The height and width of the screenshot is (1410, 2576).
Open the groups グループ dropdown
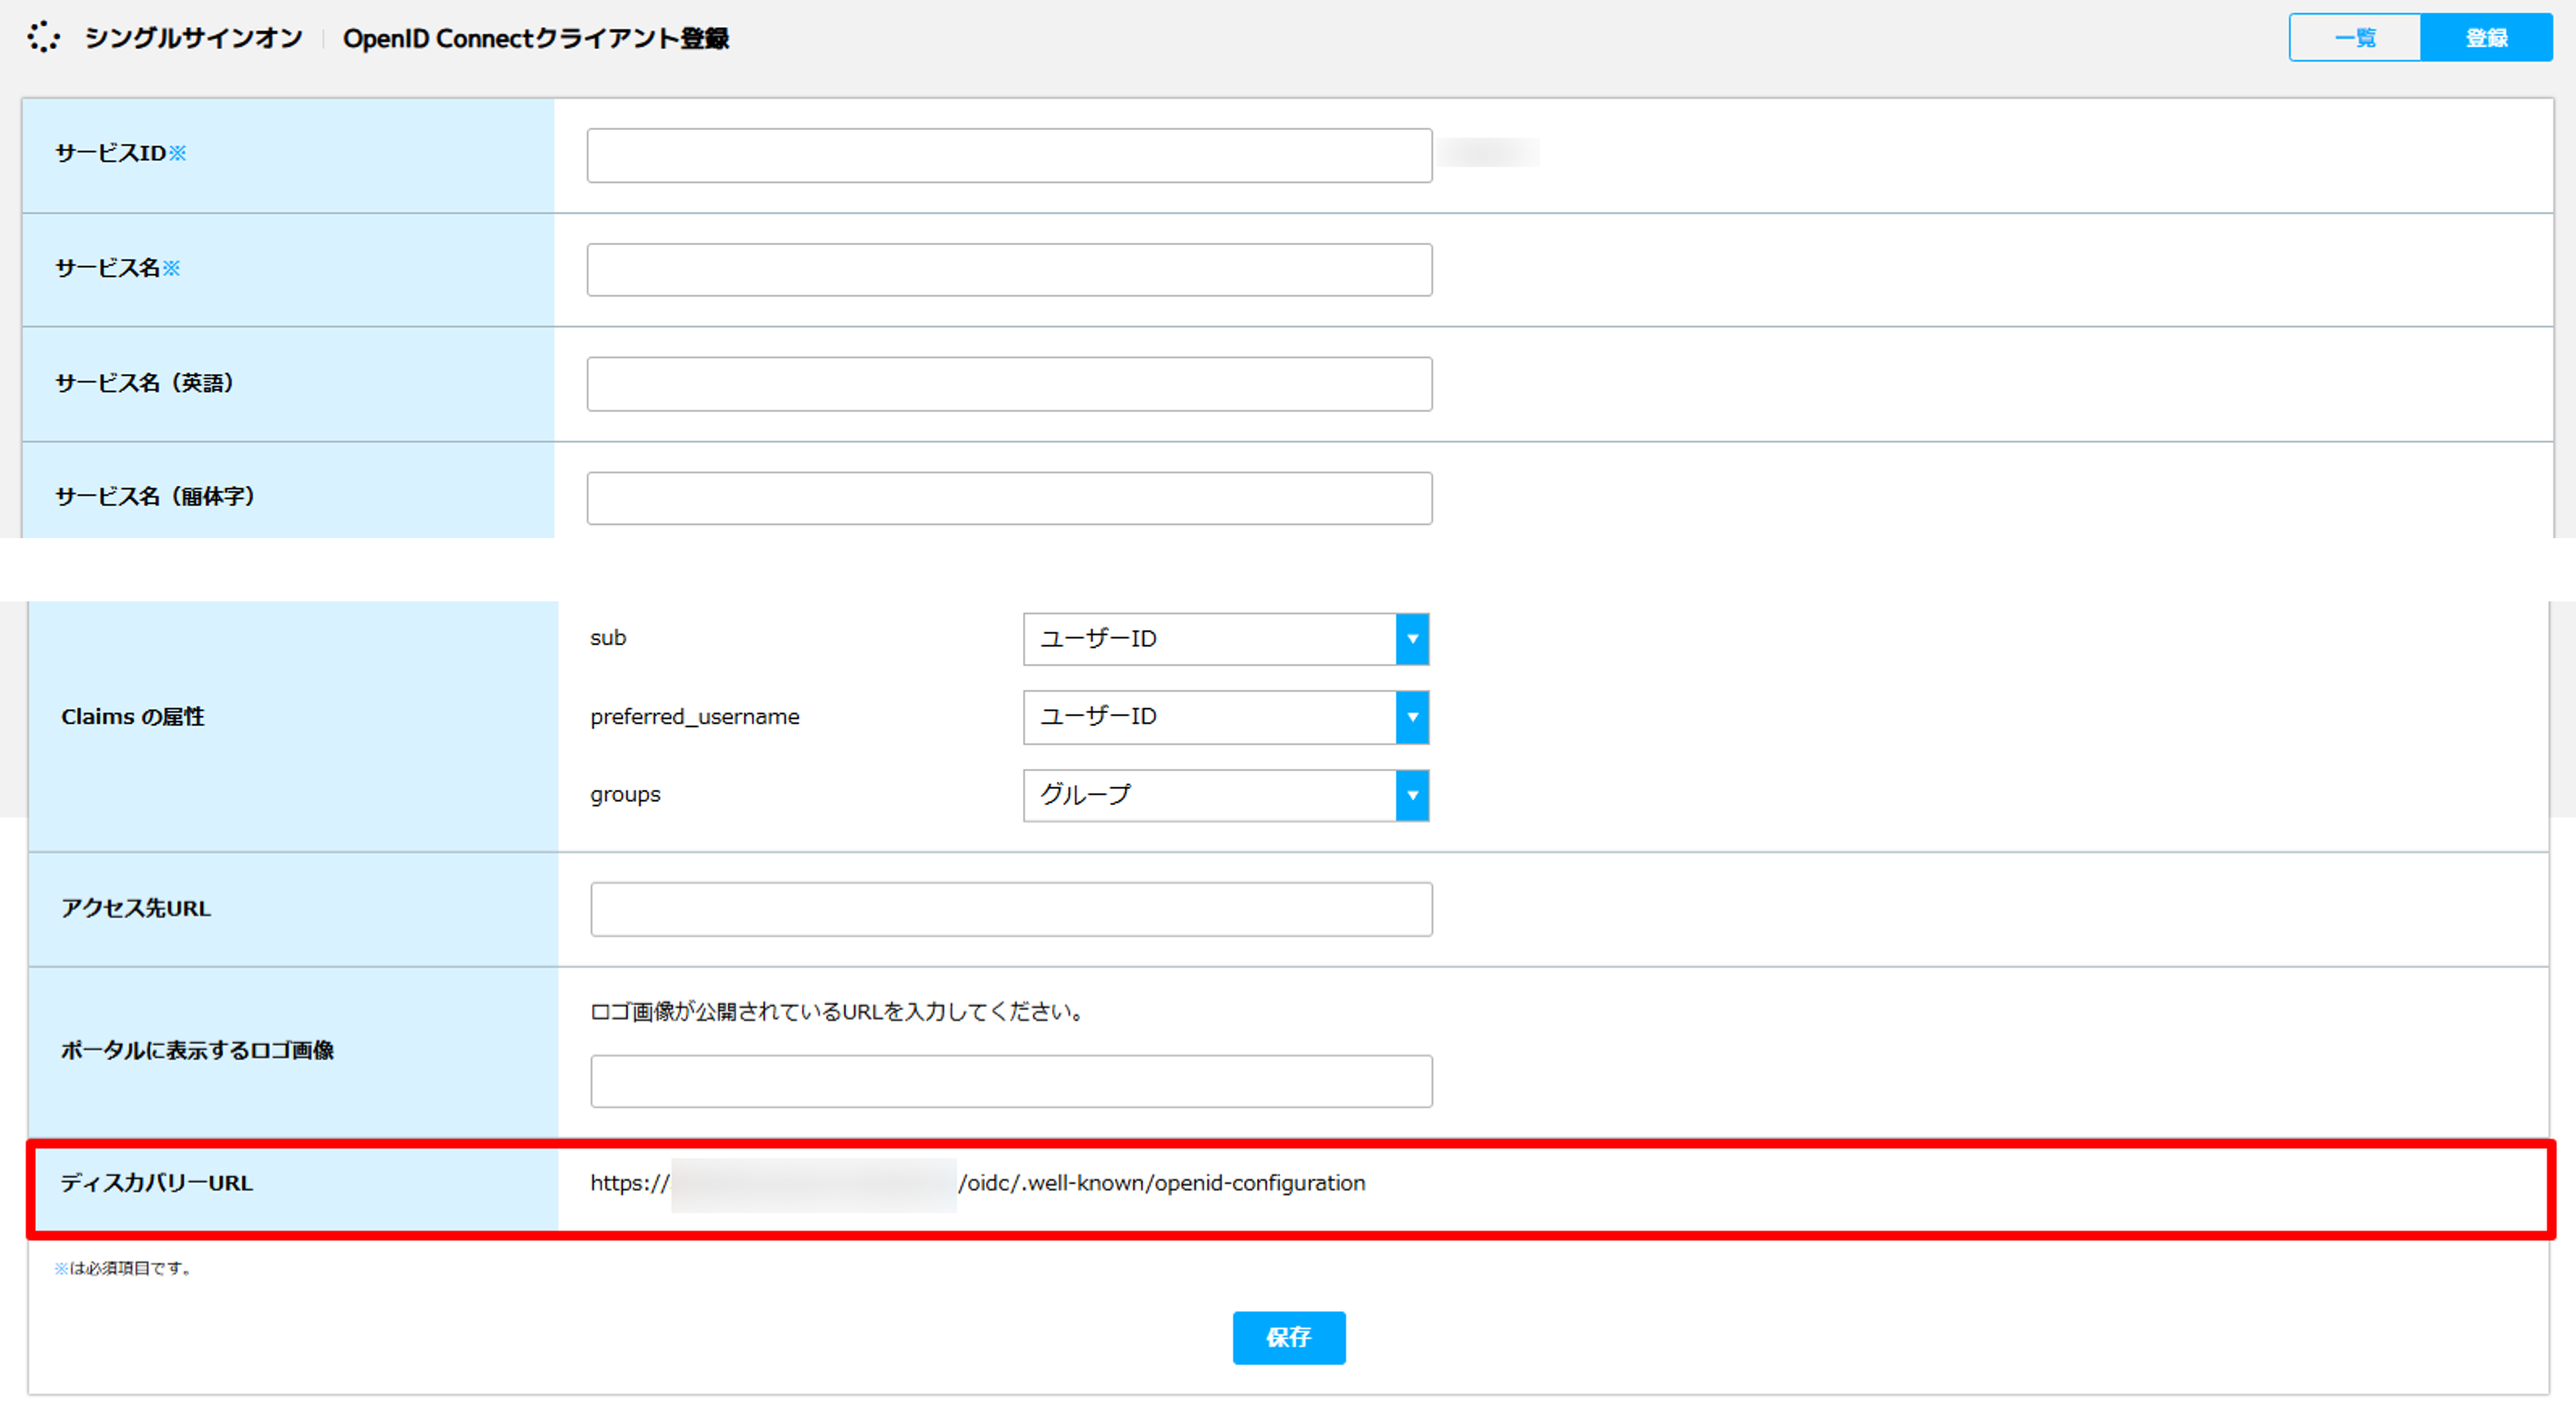coord(1226,796)
